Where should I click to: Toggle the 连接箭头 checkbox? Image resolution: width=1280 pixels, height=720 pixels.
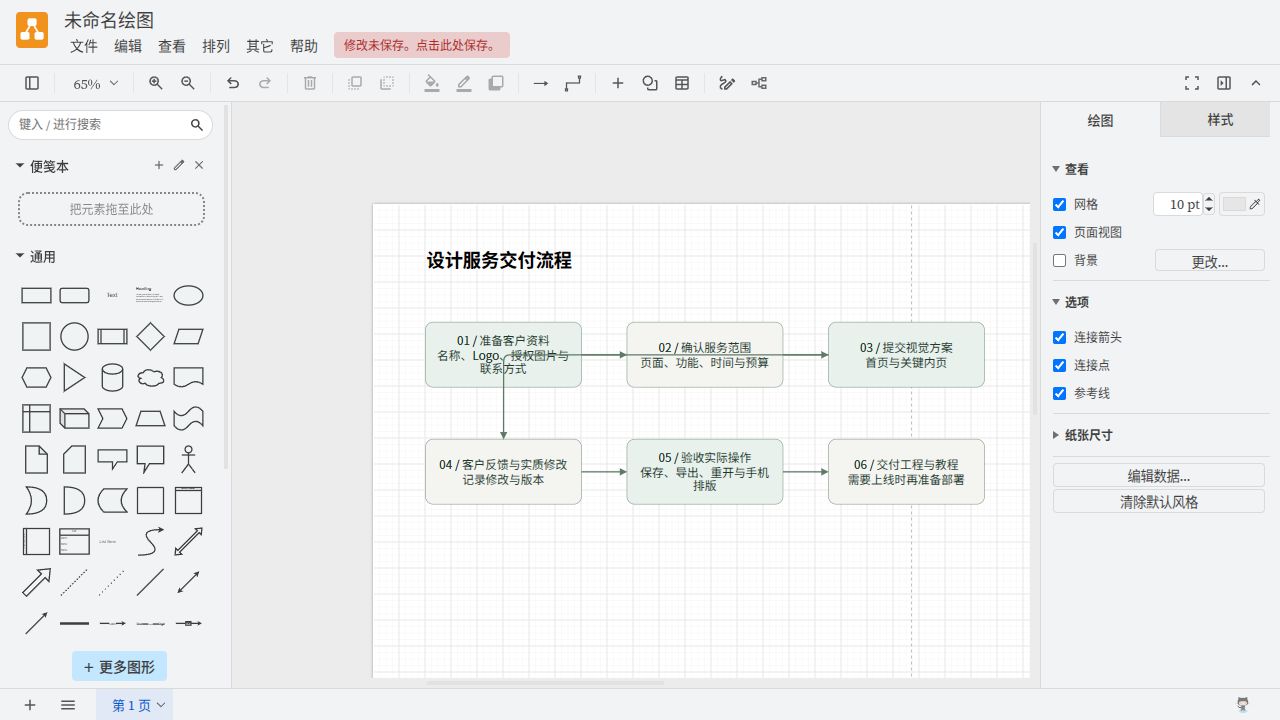tap(1060, 338)
